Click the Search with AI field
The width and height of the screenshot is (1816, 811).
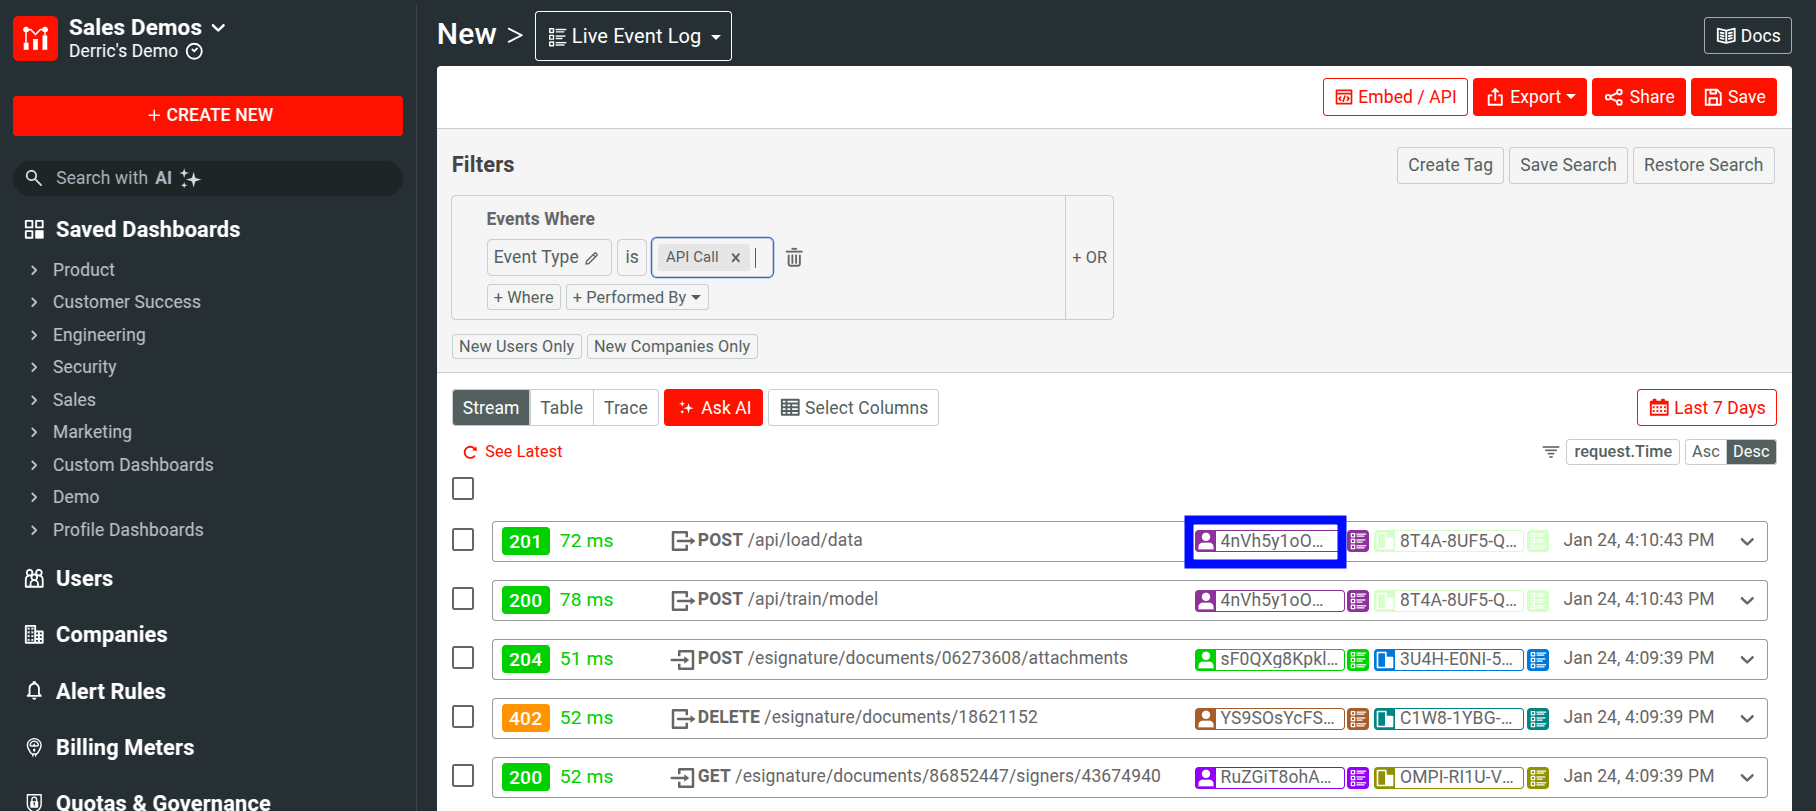[x=208, y=178]
